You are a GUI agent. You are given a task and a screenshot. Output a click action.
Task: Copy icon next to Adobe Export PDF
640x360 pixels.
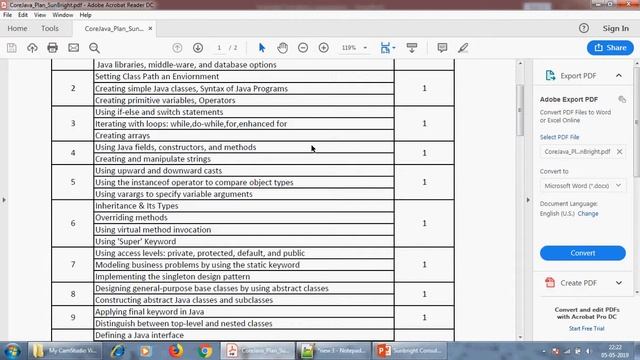click(x=622, y=99)
